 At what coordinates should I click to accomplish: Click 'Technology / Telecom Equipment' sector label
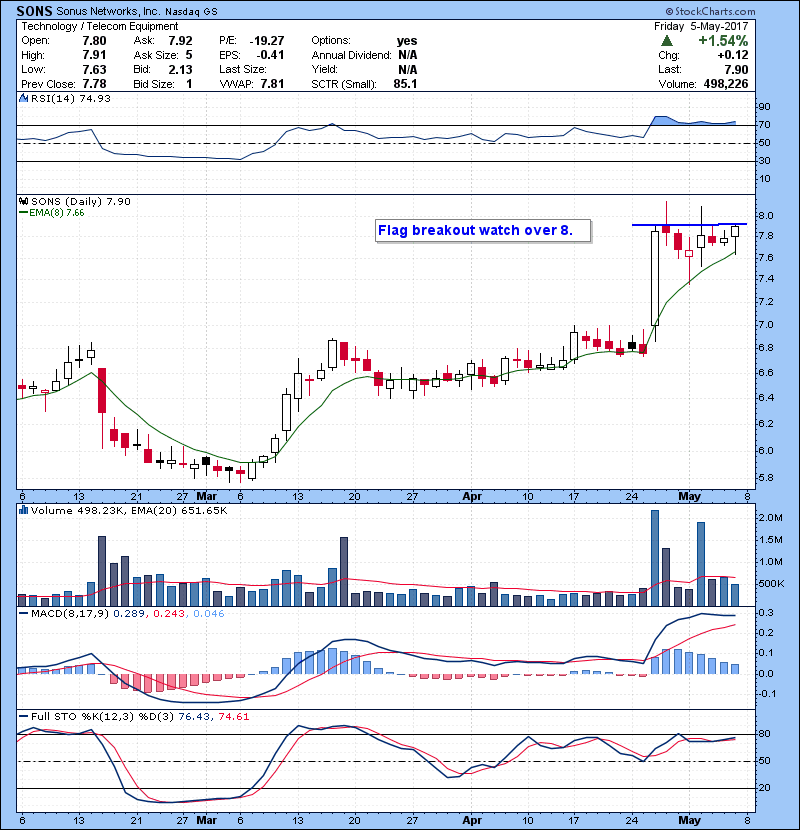100,26
